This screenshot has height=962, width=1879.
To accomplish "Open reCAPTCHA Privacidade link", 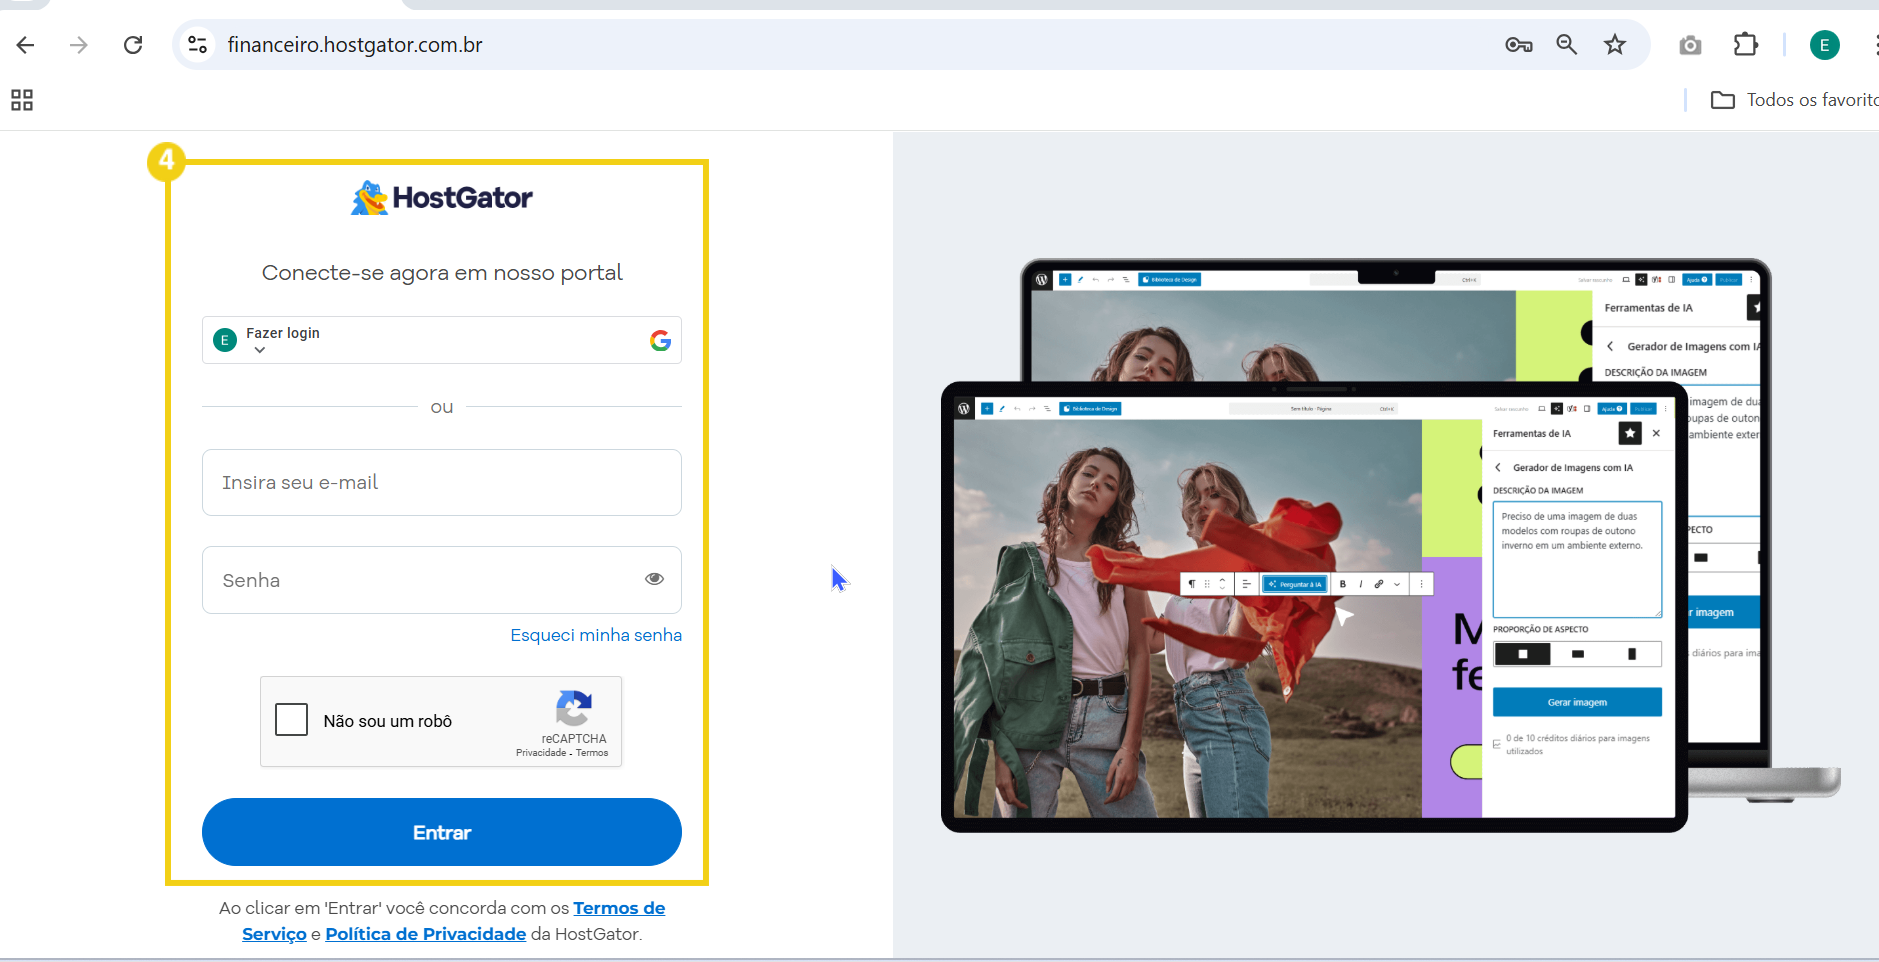I will click(541, 753).
